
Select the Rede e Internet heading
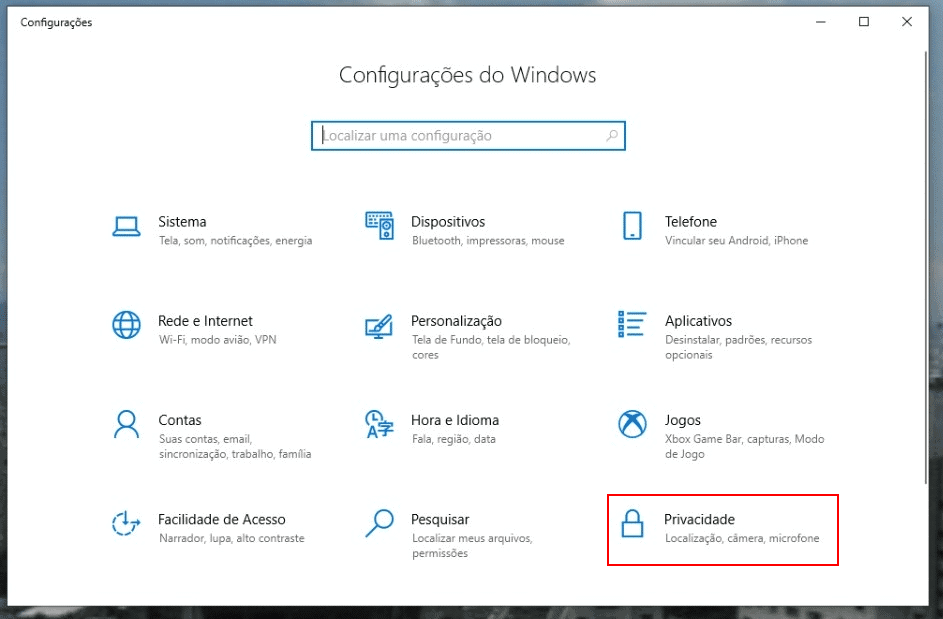point(205,321)
